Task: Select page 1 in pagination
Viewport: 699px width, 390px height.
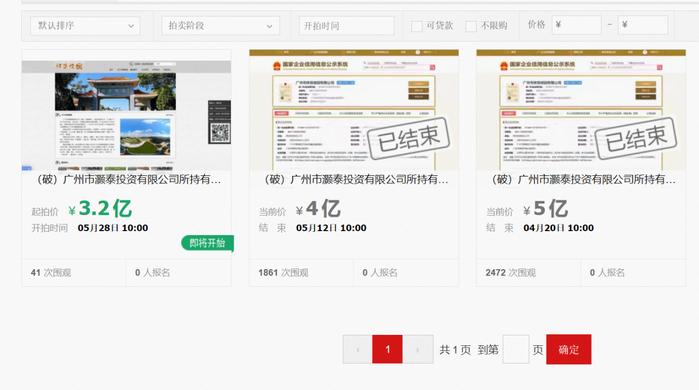Action: click(x=387, y=349)
